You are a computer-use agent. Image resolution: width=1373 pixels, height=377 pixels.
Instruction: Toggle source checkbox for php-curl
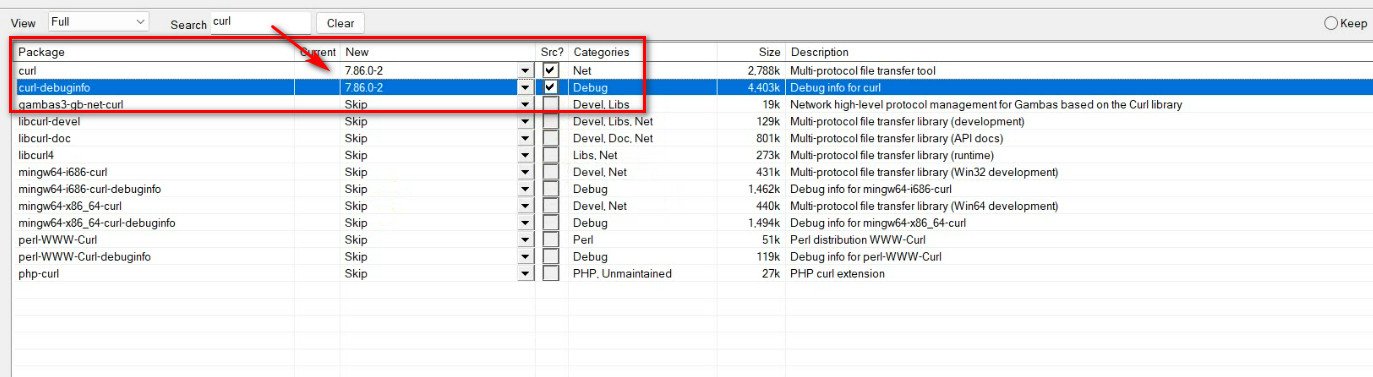pos(551,275)
